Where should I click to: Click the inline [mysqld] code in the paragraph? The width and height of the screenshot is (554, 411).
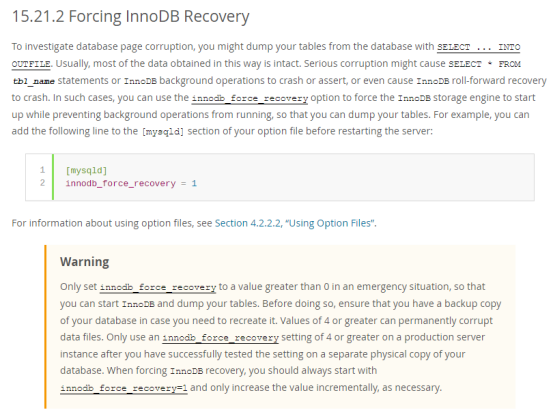pyautogui.click(x=163, y=132)
